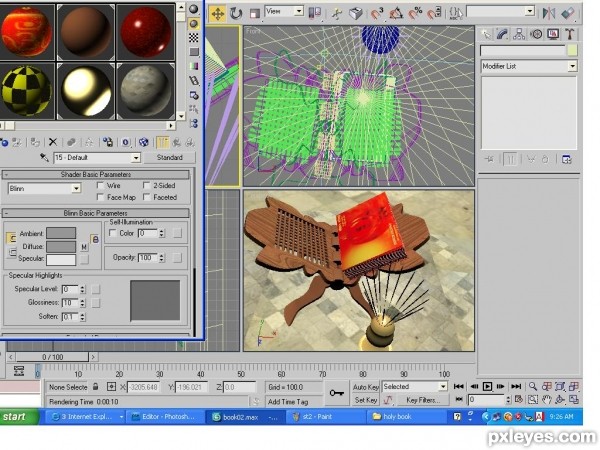This screenshot has width=600, height=450.
Task: Click the Ambient color swatch
Action: (x=61, y=233)
